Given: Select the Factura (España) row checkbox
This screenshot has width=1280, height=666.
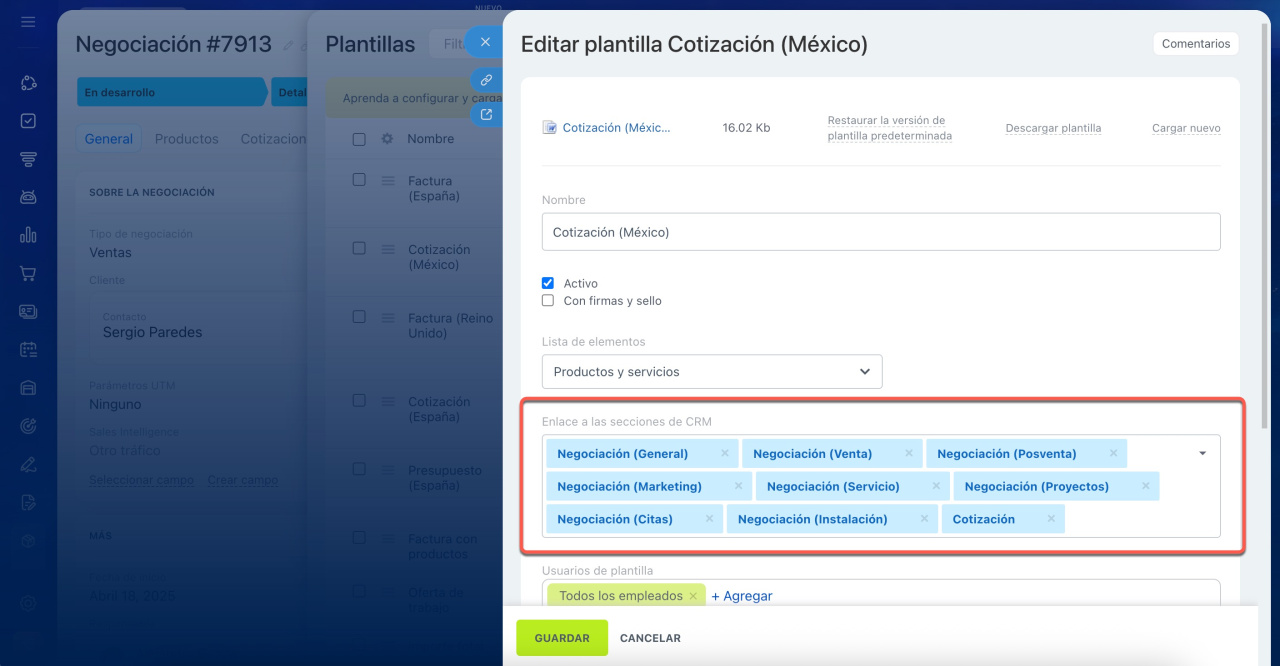Looking at the screenshot, I should pos(359,180).
